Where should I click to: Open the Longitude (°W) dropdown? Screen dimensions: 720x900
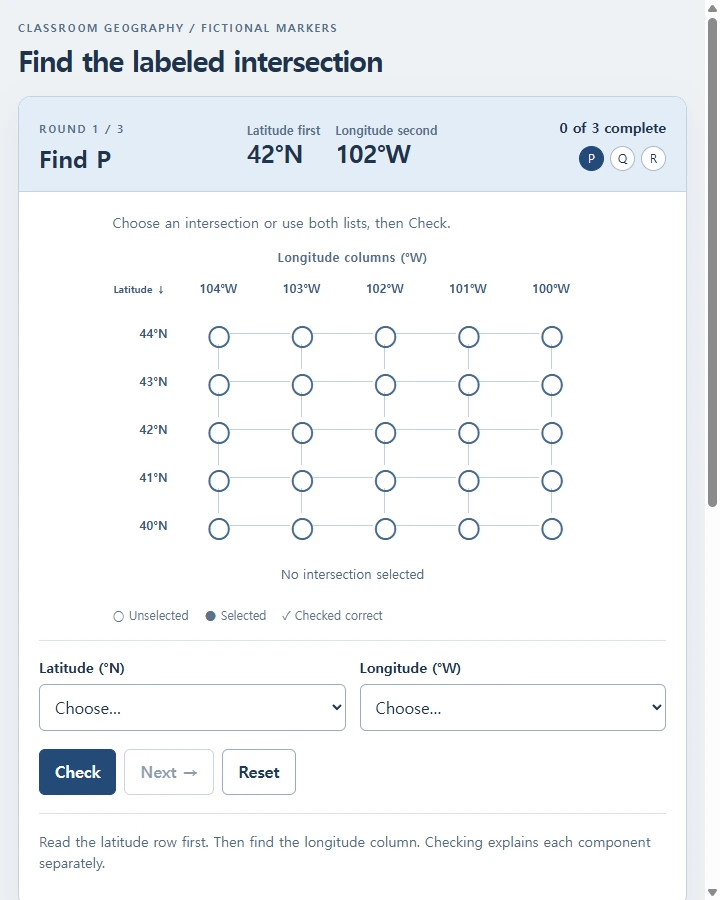513,707
